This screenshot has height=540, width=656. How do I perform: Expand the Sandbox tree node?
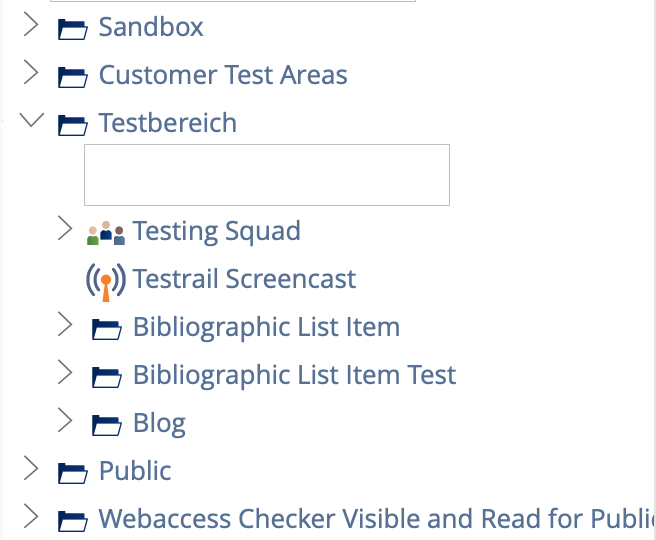[31, 26]
